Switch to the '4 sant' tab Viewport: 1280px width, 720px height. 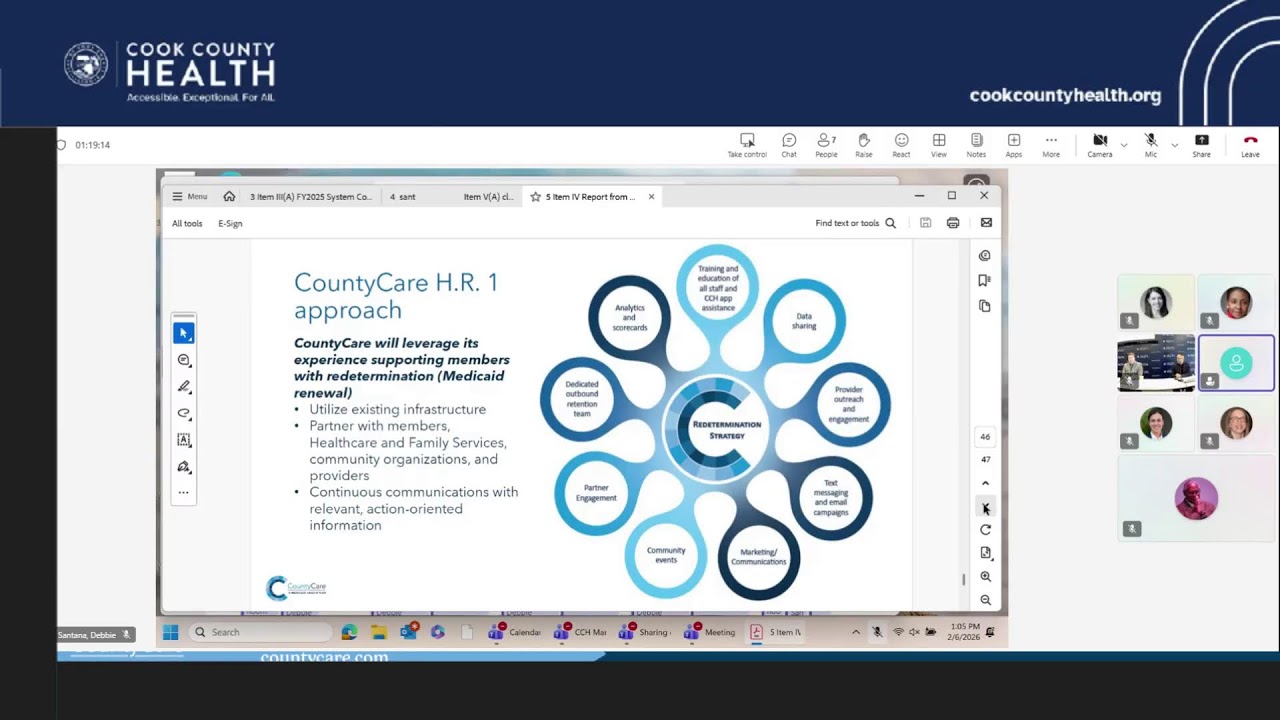click(403, 197)
